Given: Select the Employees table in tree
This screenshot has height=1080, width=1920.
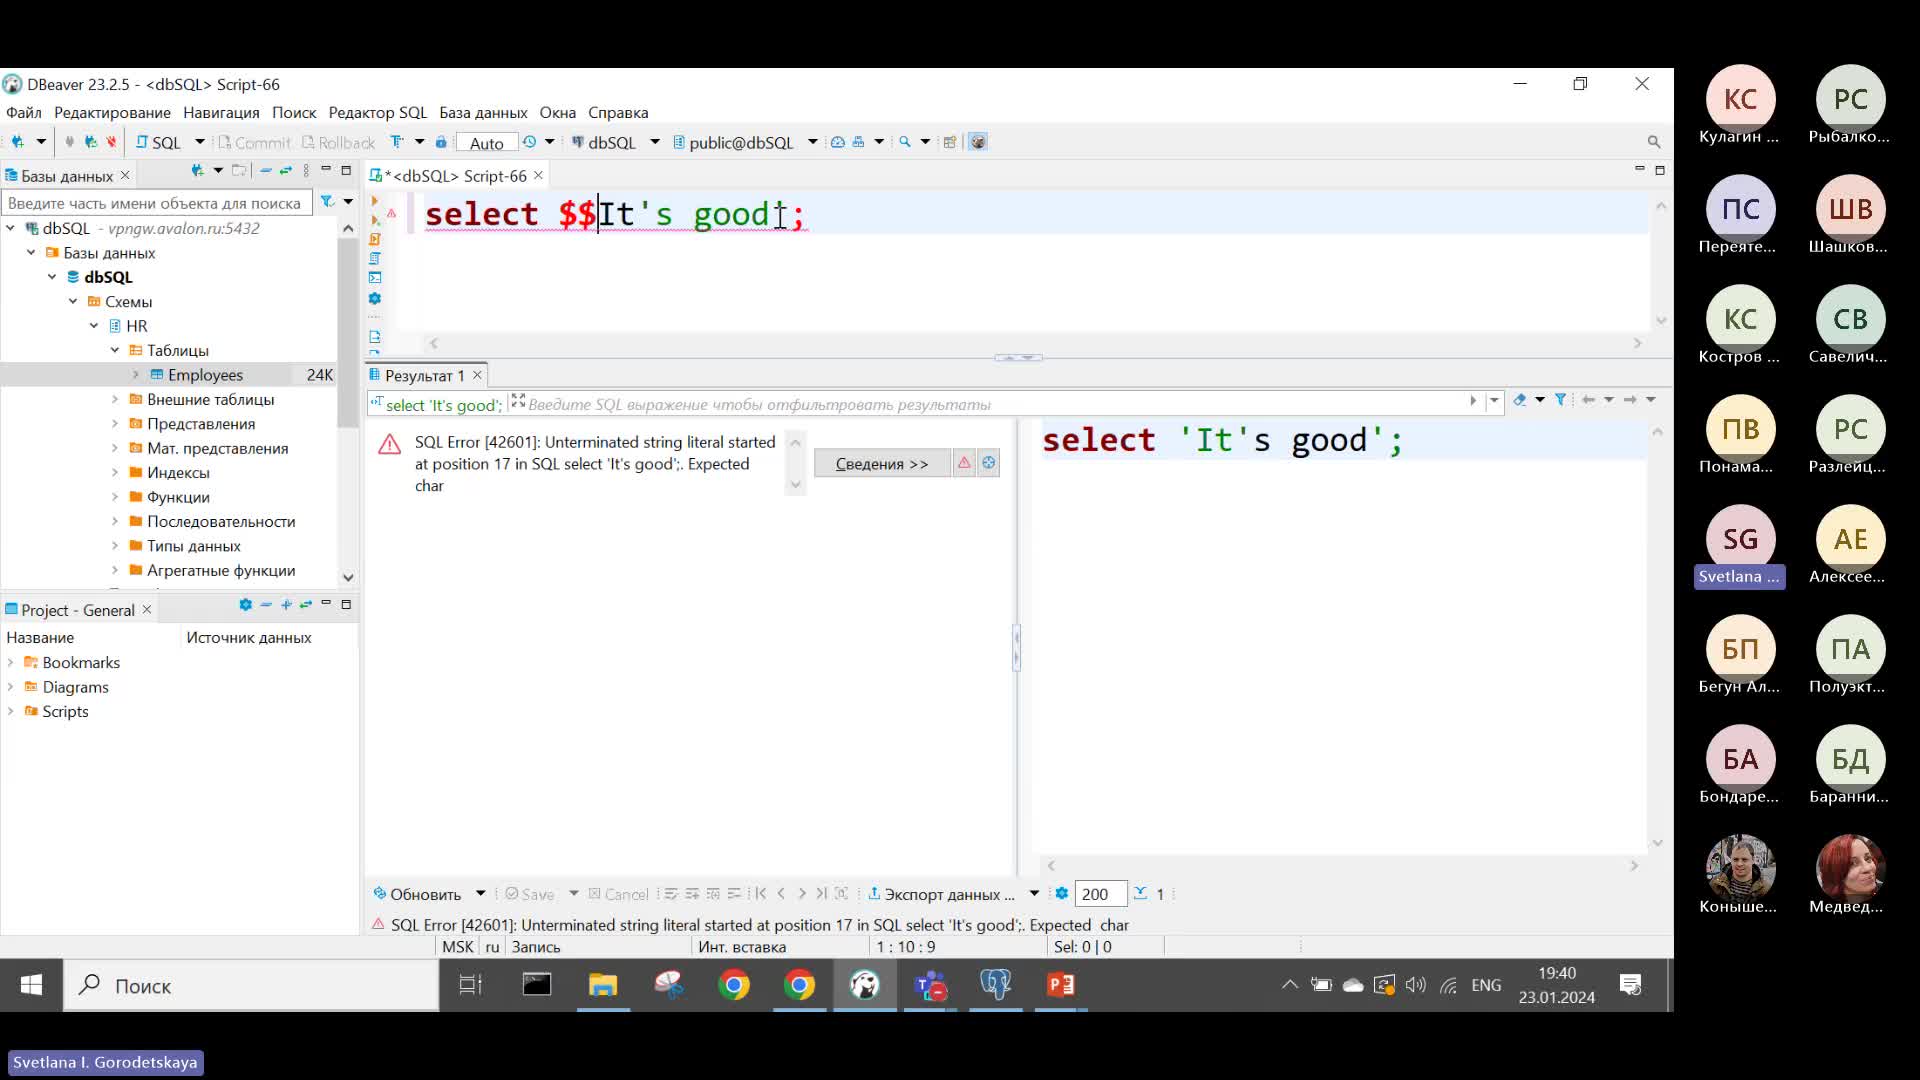Looking at the screenshot, I should pos(205,374).
